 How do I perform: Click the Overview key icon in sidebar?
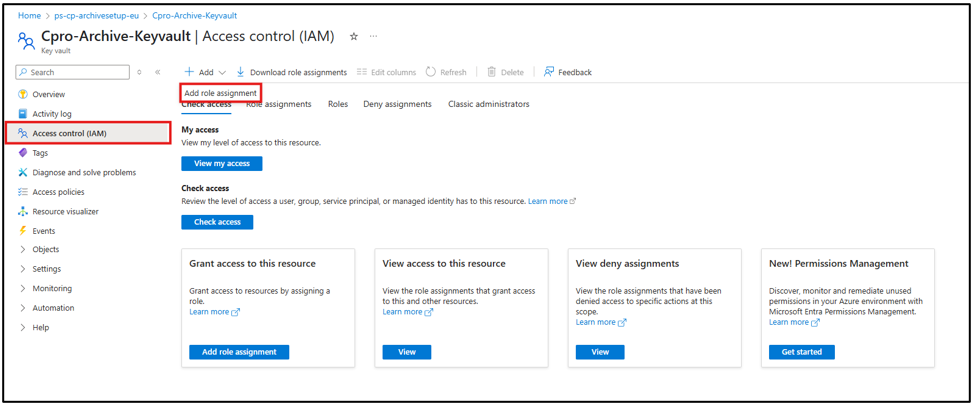coord(23,94)
